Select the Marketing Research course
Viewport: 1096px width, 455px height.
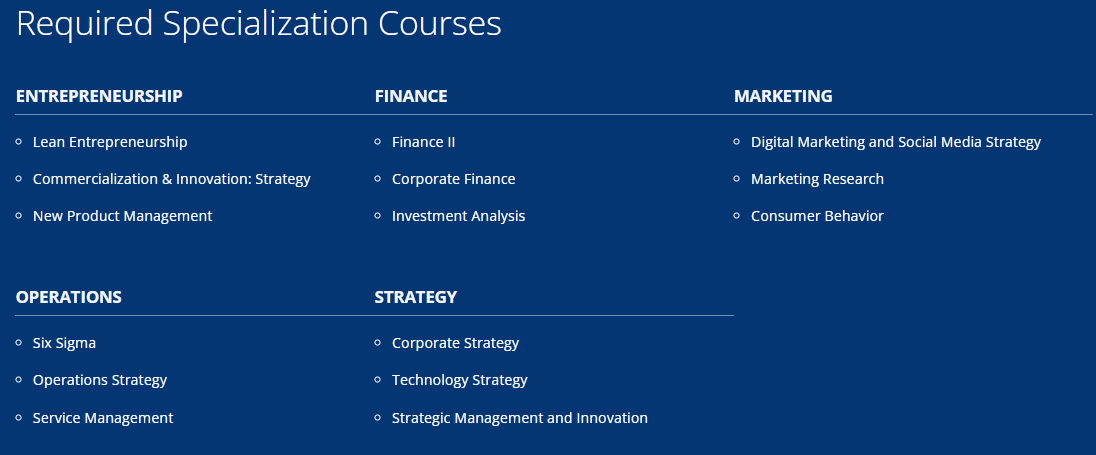coord(817,179)
